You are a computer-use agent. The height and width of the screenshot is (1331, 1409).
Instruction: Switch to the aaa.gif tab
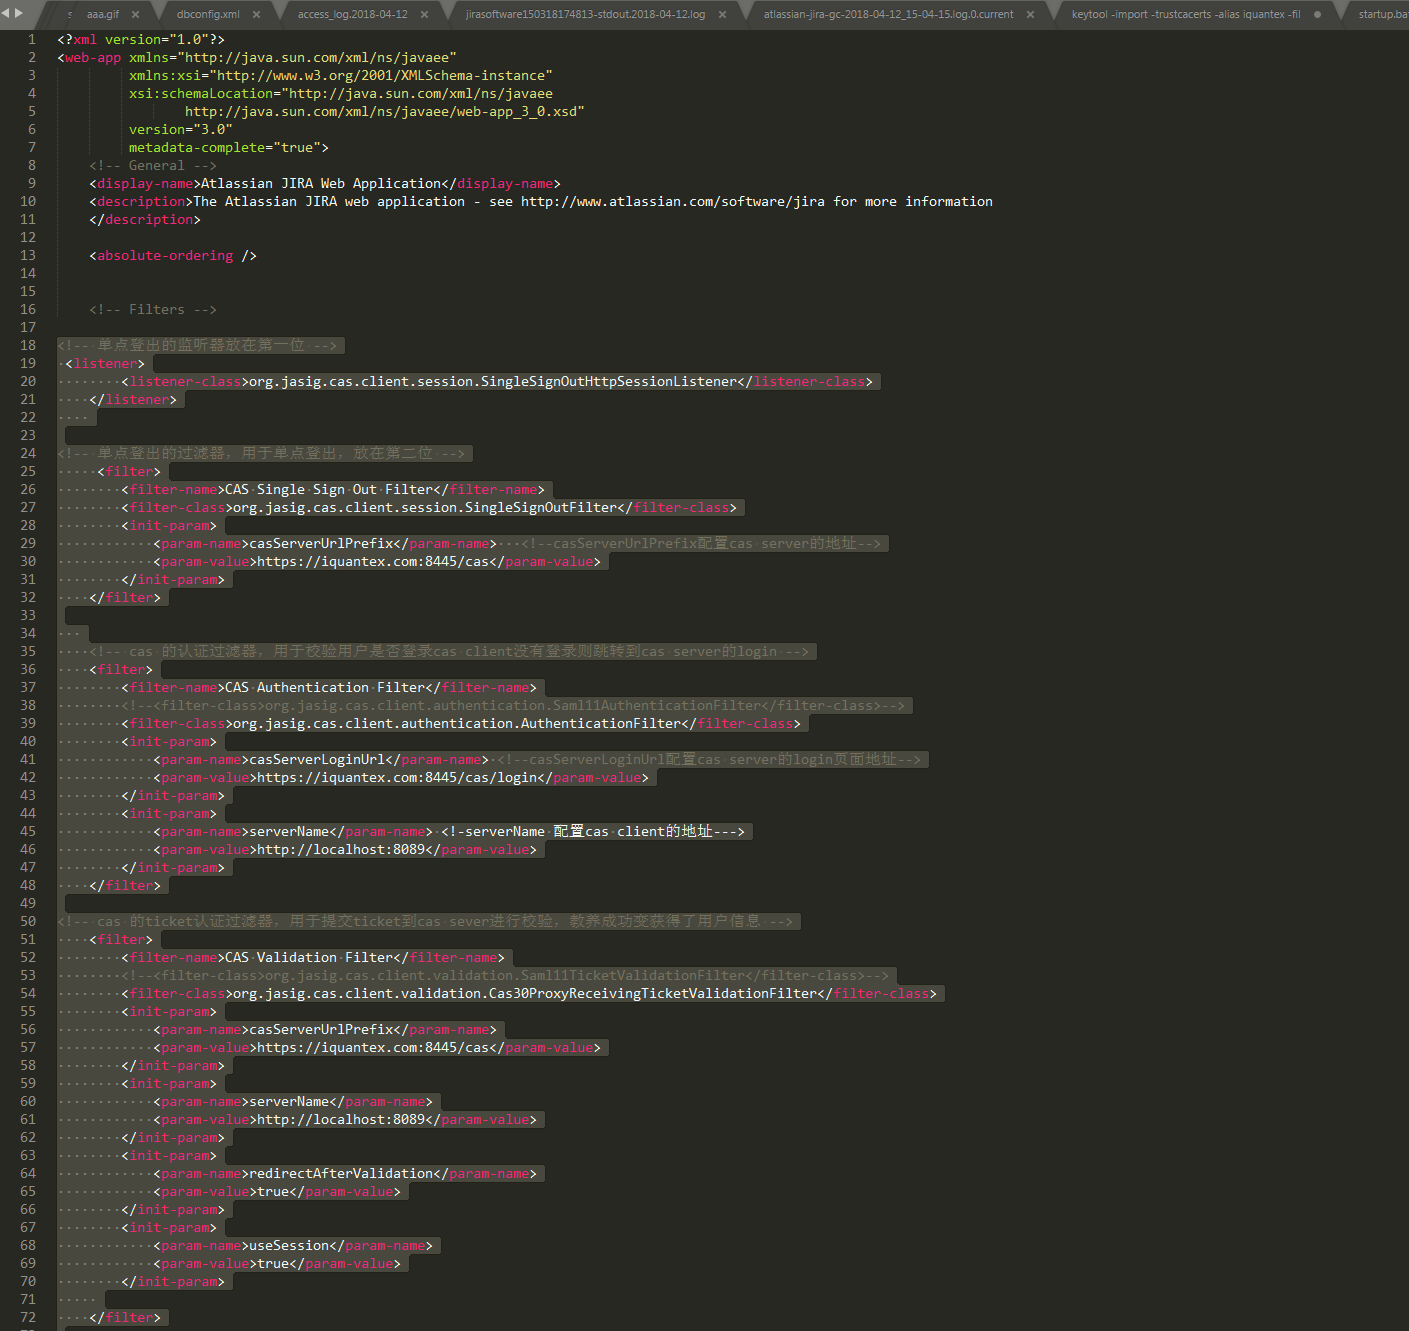coord(102,15)
